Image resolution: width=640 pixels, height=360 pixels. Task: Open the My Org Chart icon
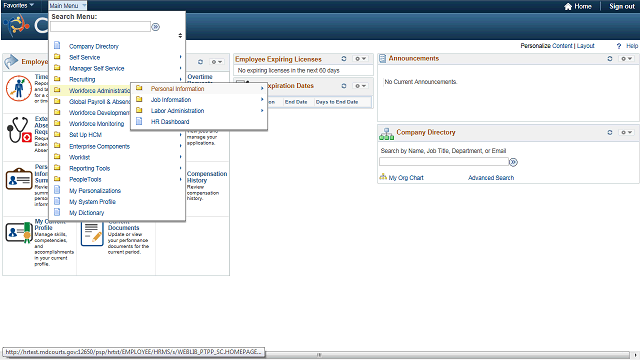[383, 177]
